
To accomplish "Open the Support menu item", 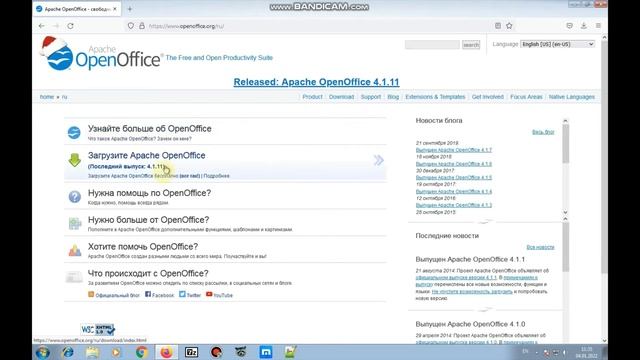I will (x=371, y=97).
